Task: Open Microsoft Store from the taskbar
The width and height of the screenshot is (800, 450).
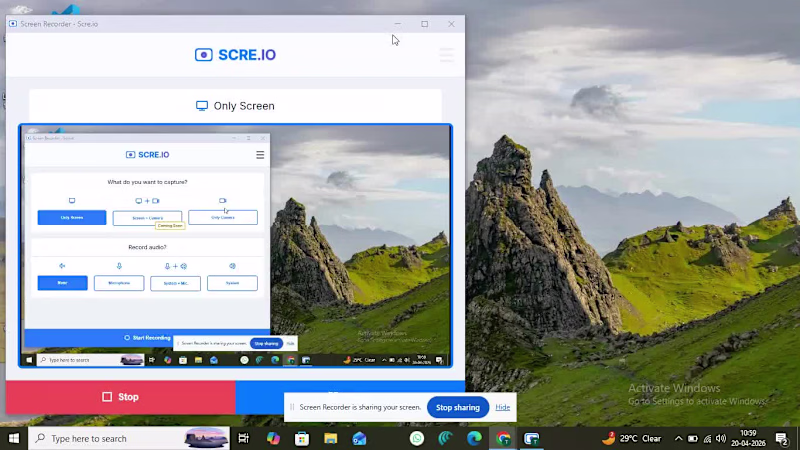Action: pos(302,438)
